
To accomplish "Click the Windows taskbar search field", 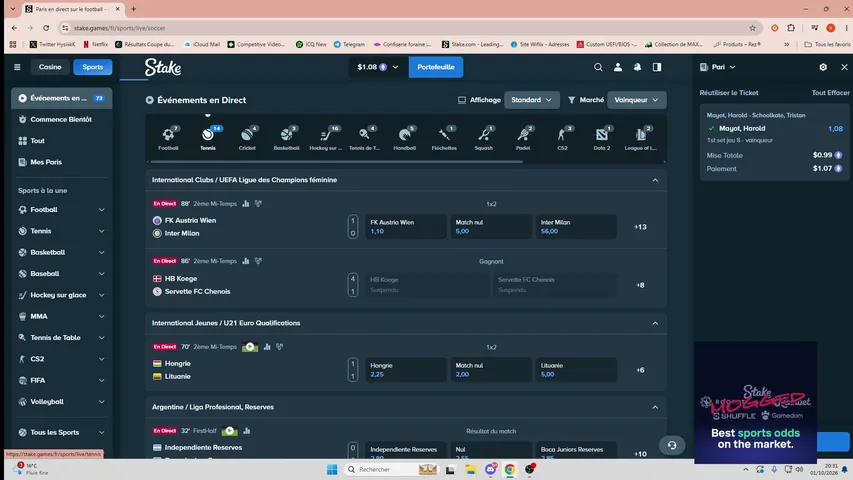I will 392,469.
